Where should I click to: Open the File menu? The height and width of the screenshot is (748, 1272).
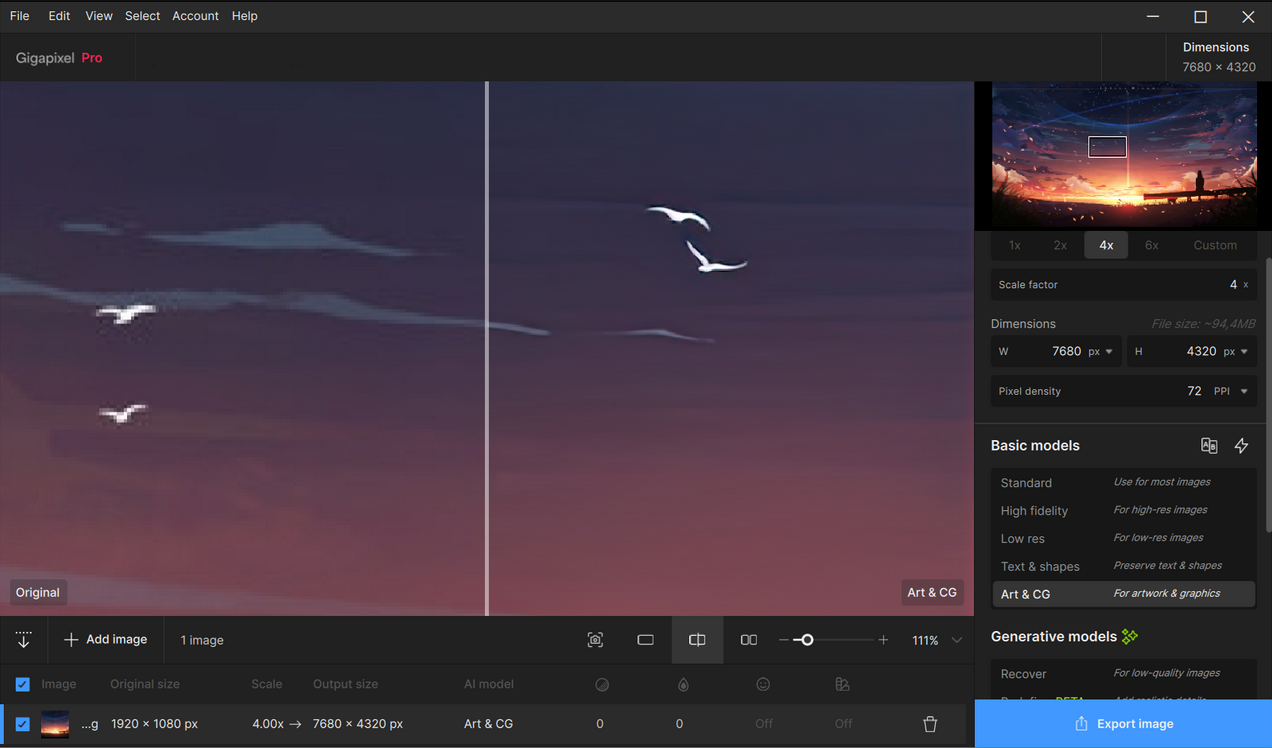(x=19, y=16)
